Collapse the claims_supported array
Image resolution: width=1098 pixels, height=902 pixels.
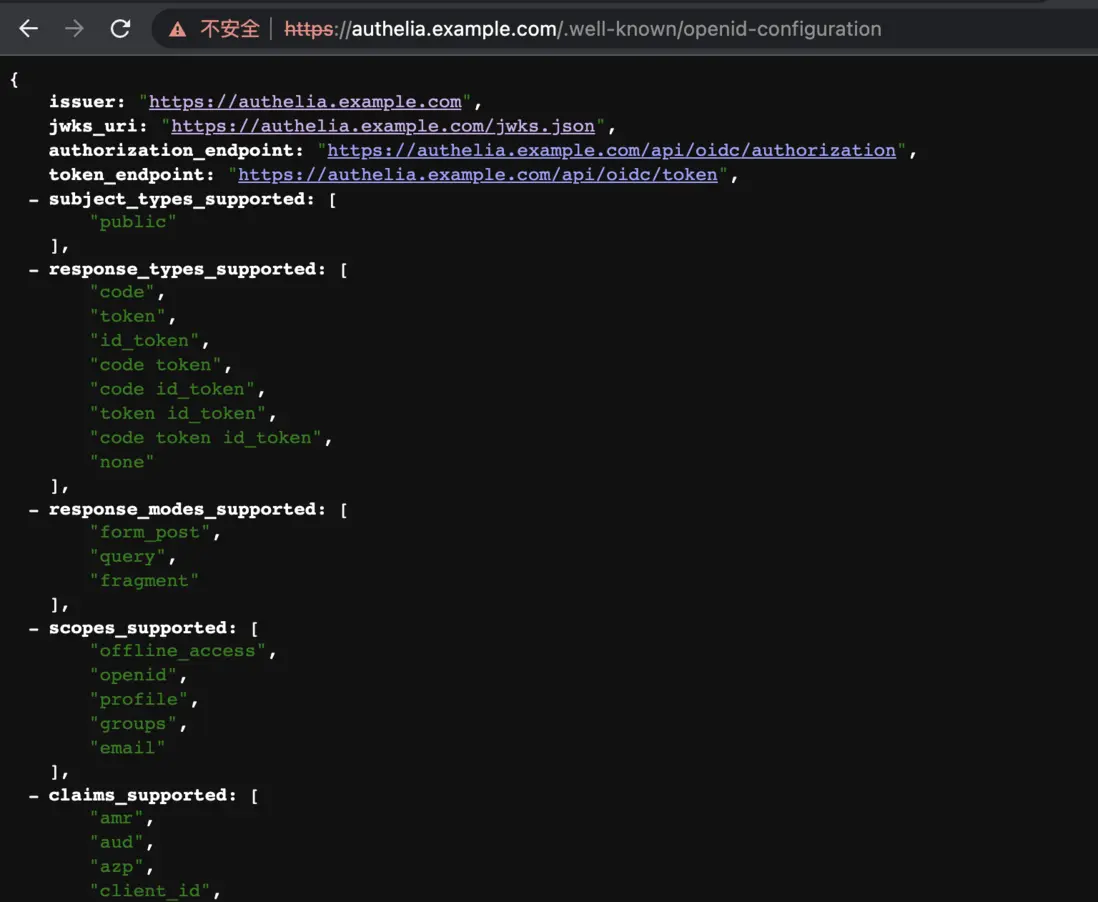(34, 796)
